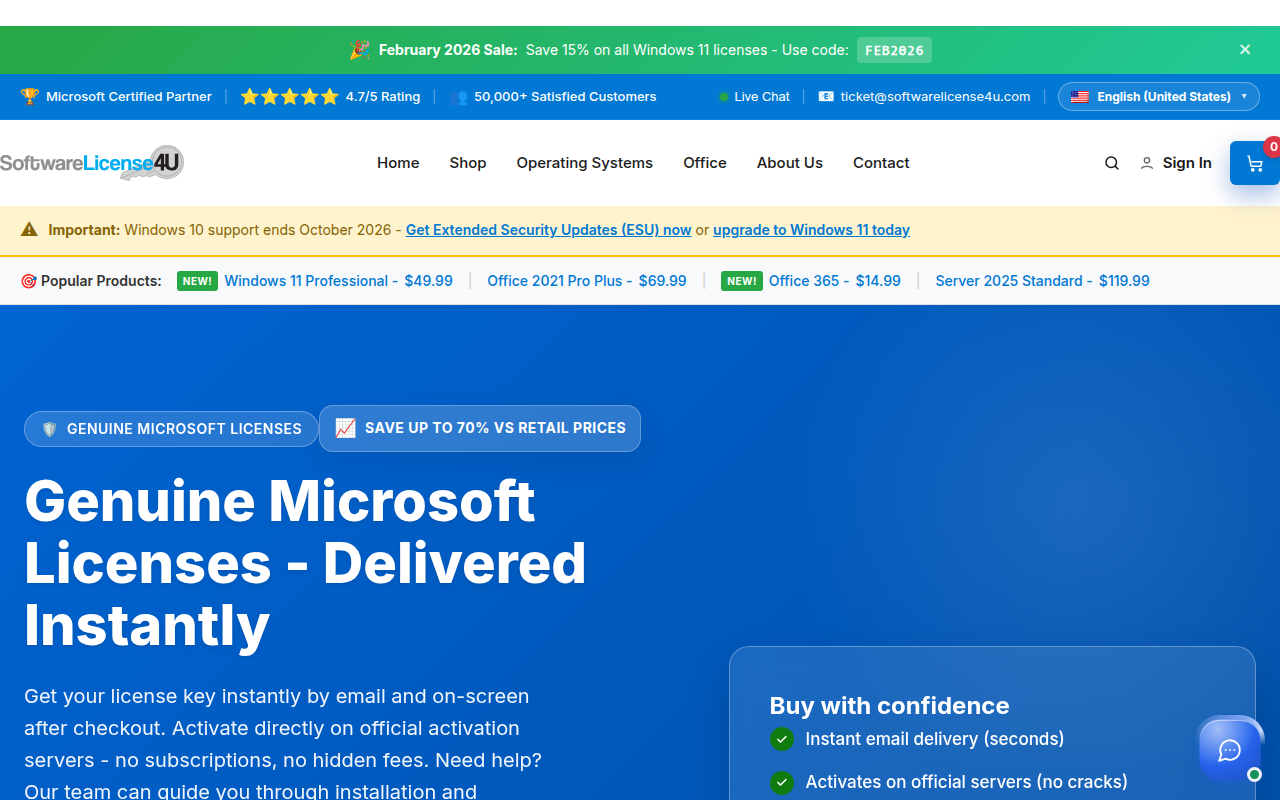Open the Shop menu item
Screen dimensions: 1280x800
click(x=468, y=163)
